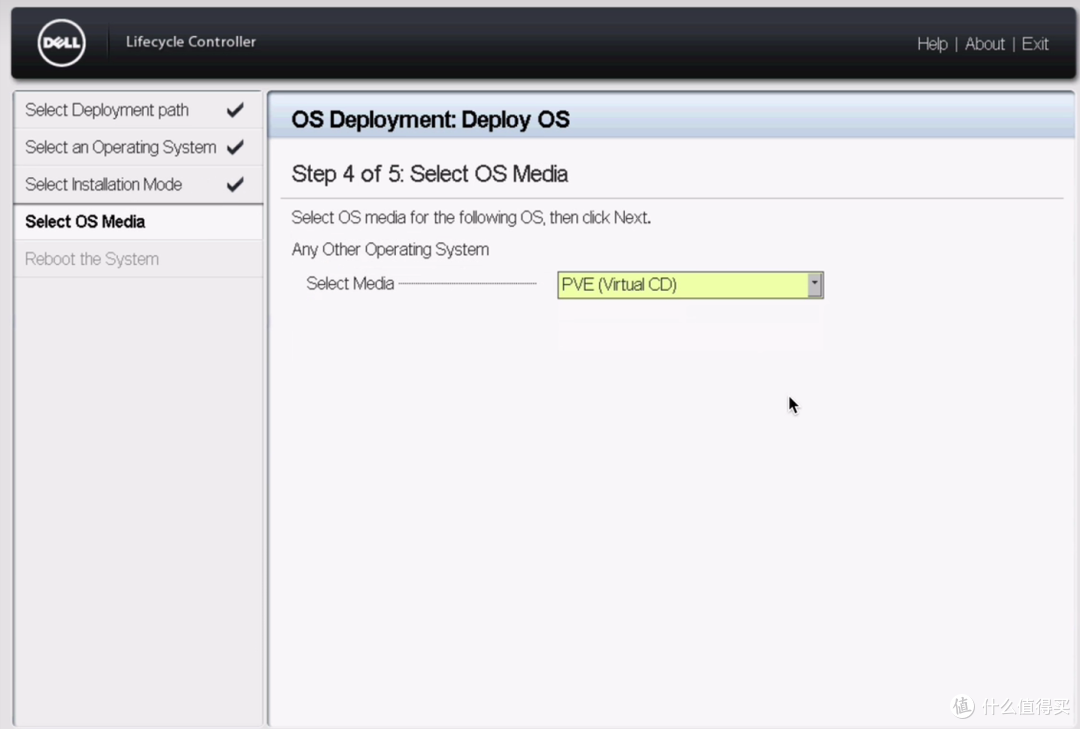Click checkmark beside Select an Operating System

pos(235,147)
